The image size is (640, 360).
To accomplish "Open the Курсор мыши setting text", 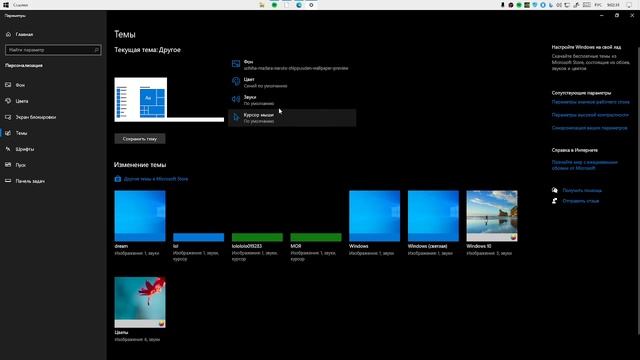I will [259, 118].
